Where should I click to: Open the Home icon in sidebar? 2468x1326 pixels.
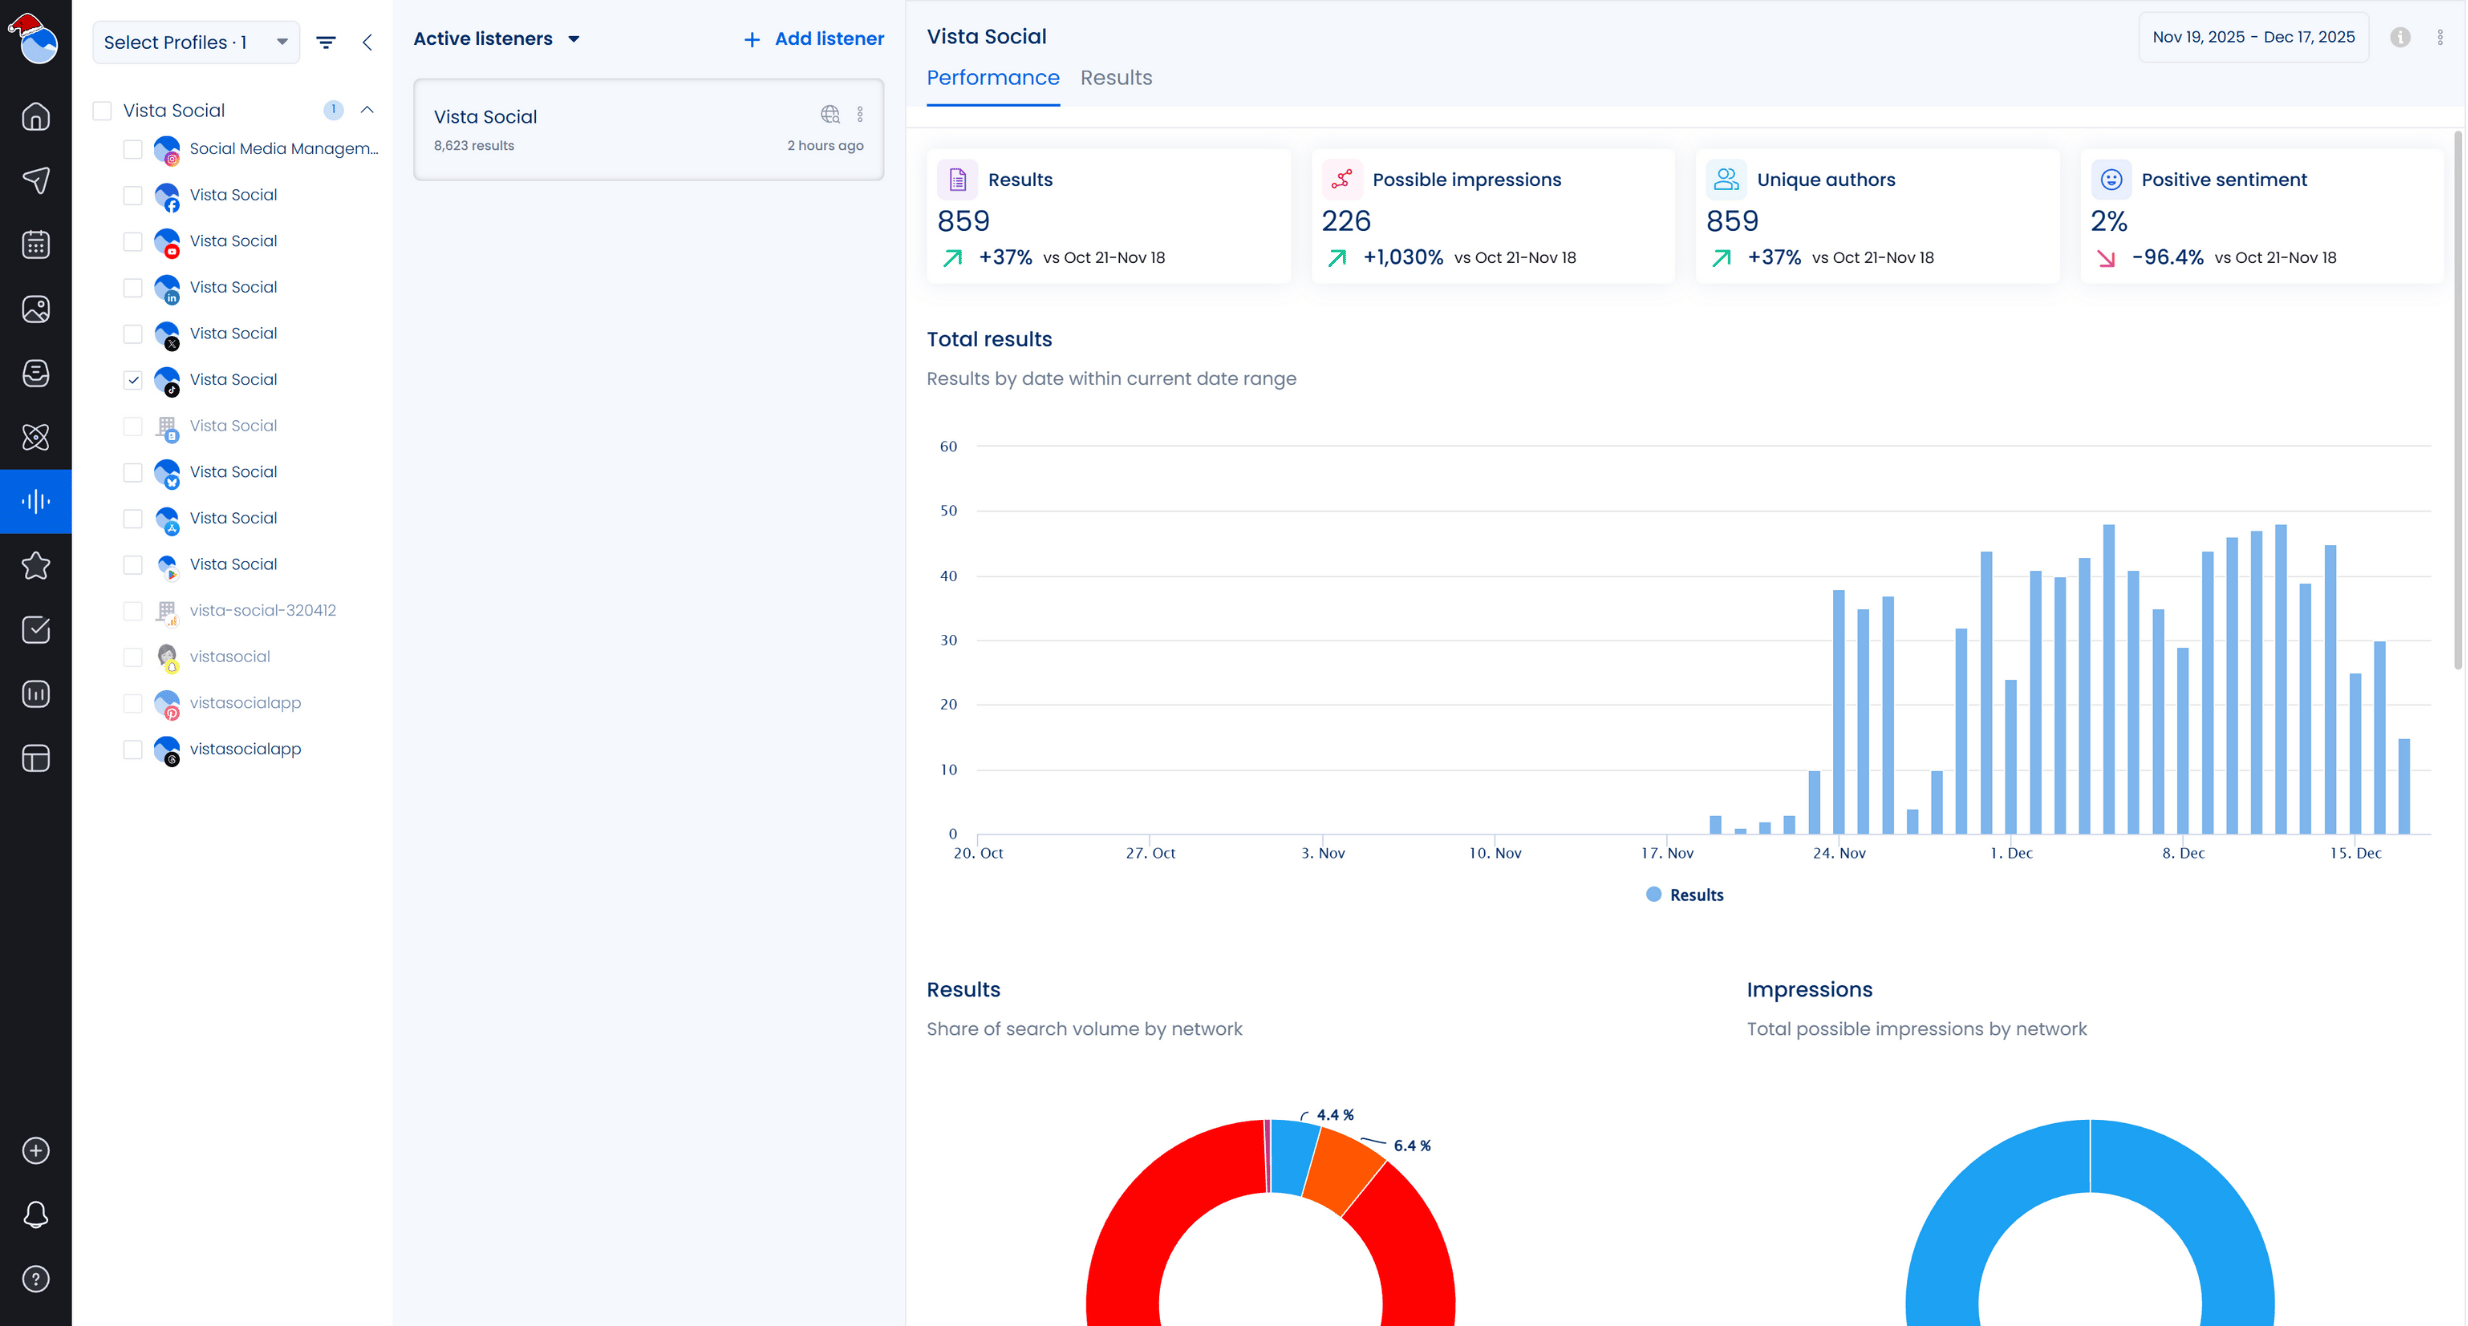[x=36, y=117]
